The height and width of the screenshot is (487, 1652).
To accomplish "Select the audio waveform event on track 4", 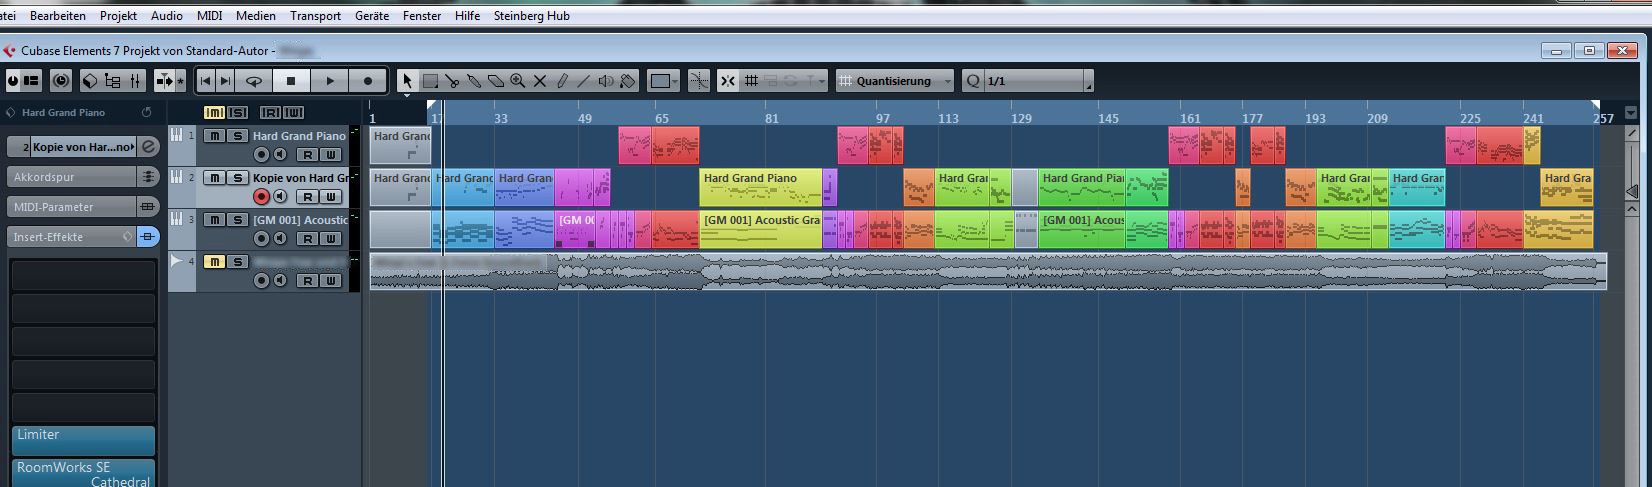I will click(x=988, y=271).
